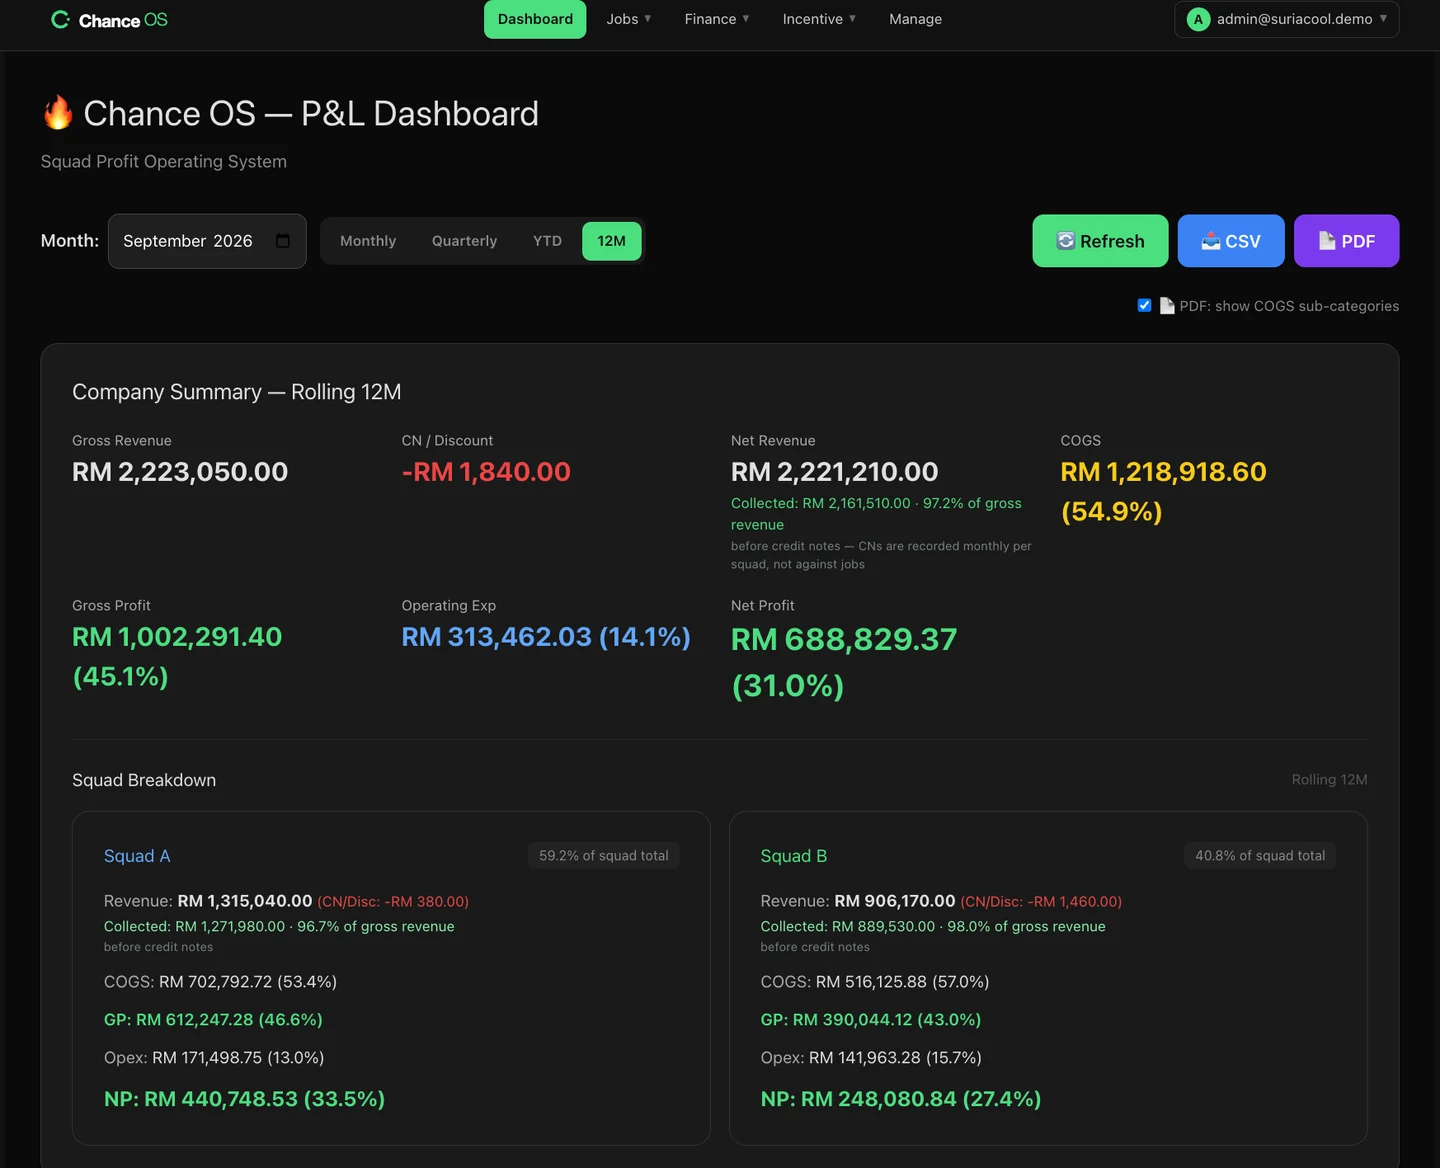Click Squad A COGS: RM 702,792.72 line
The width and height of the screenshot is (1440, 1168).
220,982
